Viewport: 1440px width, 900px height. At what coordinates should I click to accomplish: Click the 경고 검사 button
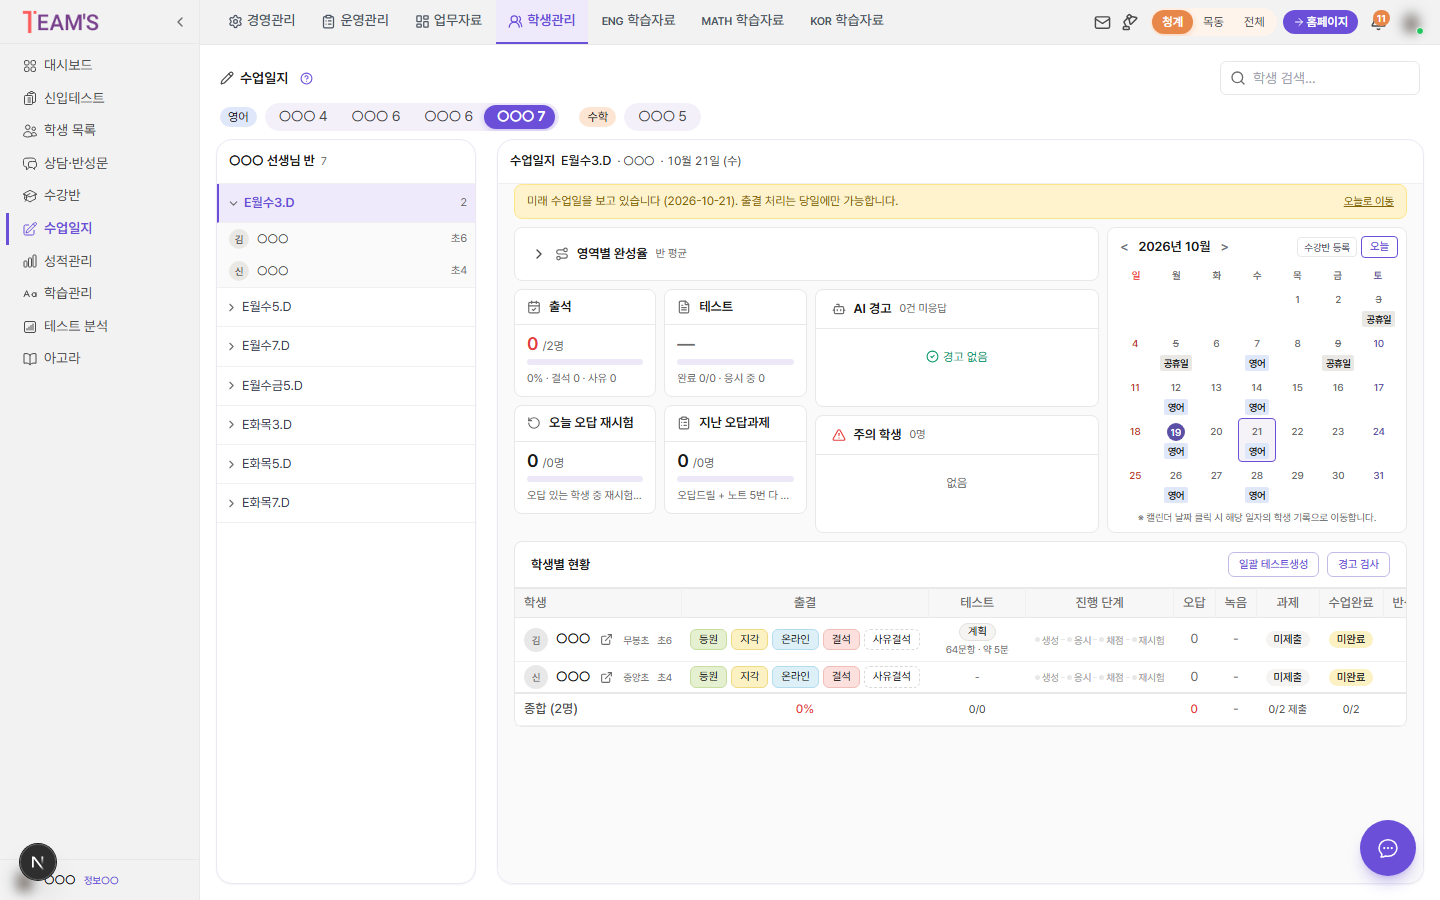1358,564
